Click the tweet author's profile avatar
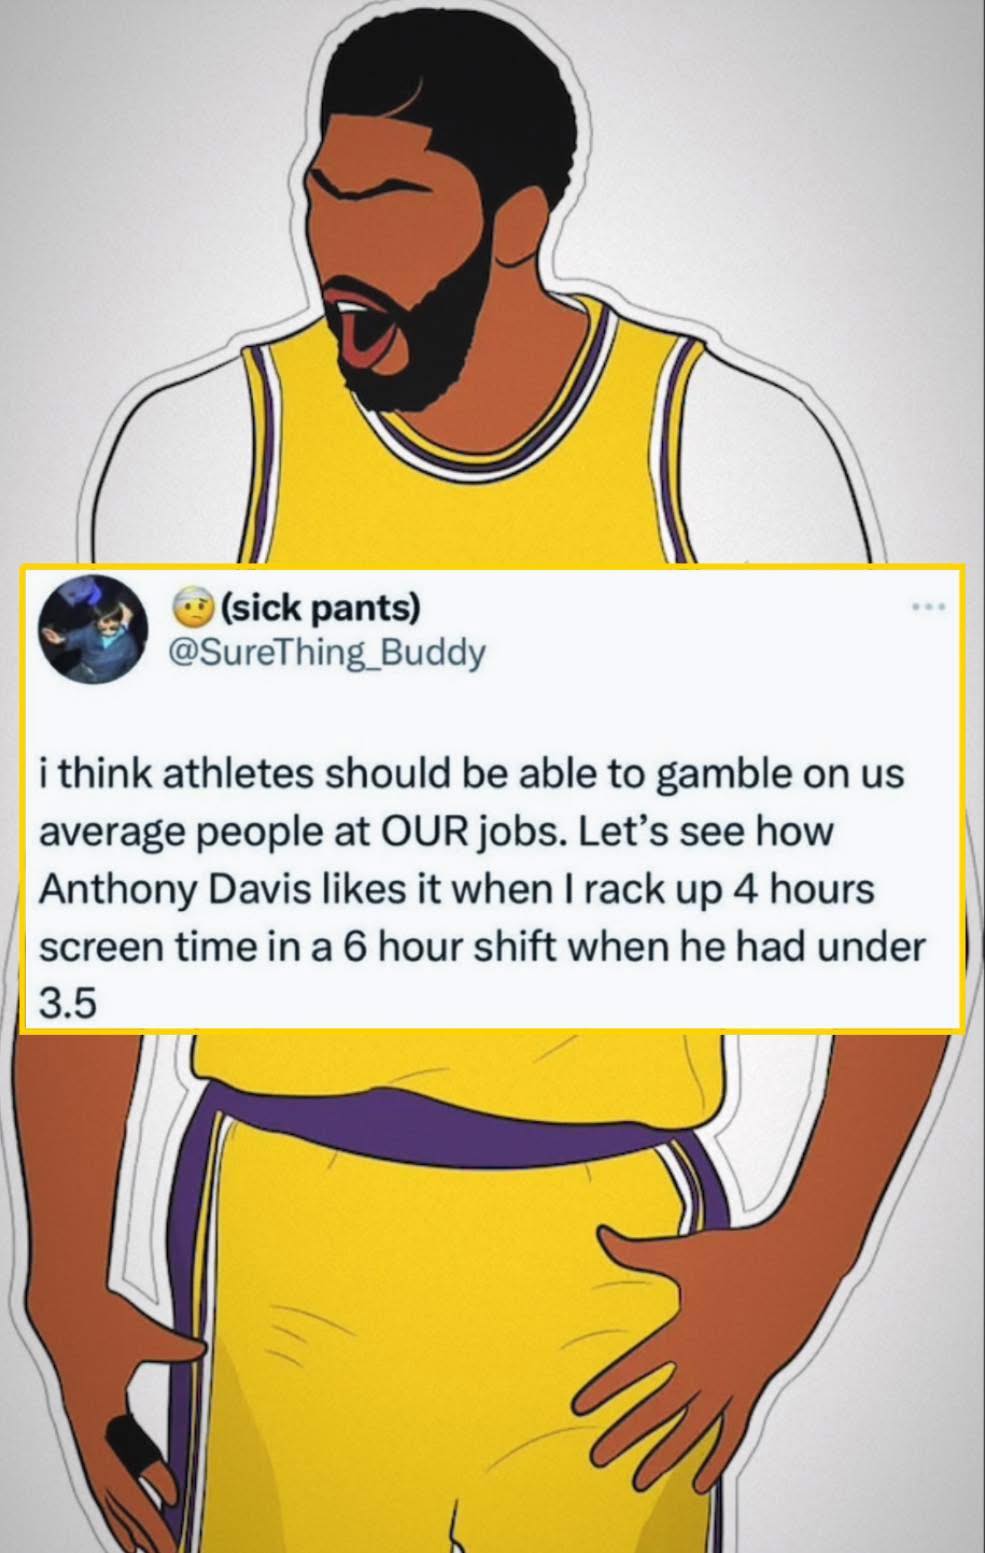The width and height of the screenshot is (985, 1553). [x=93, y=628]
